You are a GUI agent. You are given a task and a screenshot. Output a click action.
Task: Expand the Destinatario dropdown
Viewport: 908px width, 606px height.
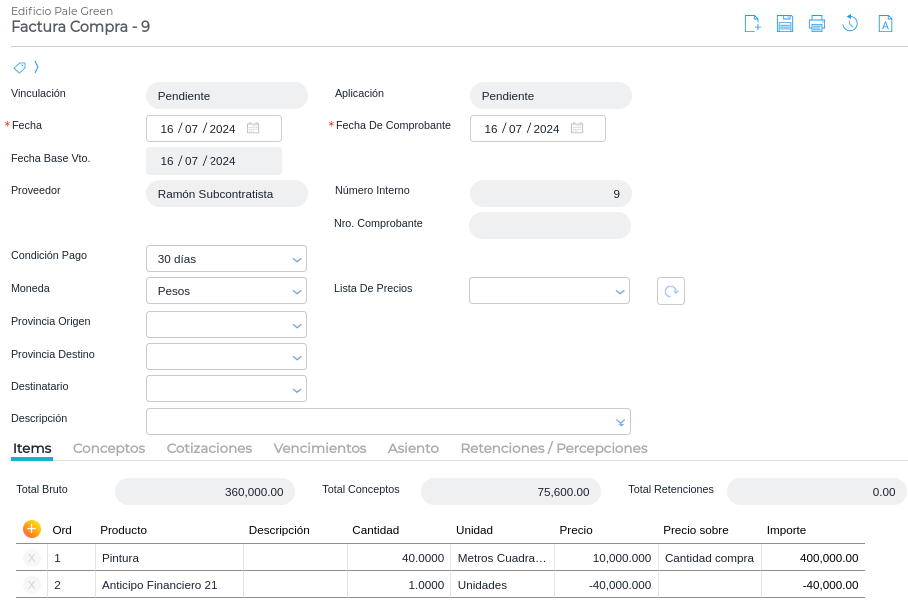tap(297, 389)
